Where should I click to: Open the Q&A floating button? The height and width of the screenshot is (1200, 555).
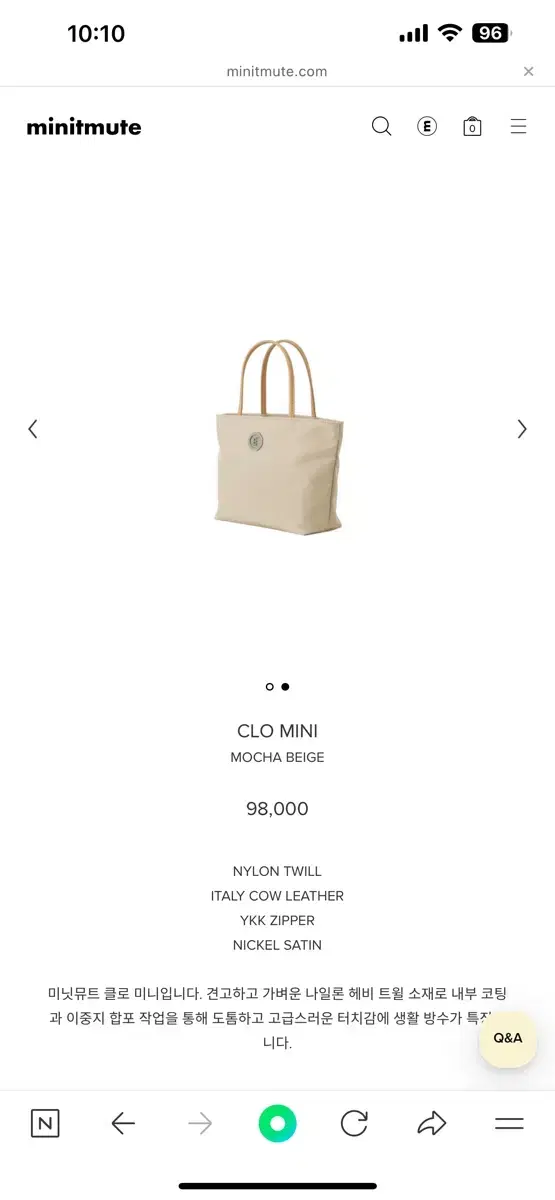point(508,1038)
